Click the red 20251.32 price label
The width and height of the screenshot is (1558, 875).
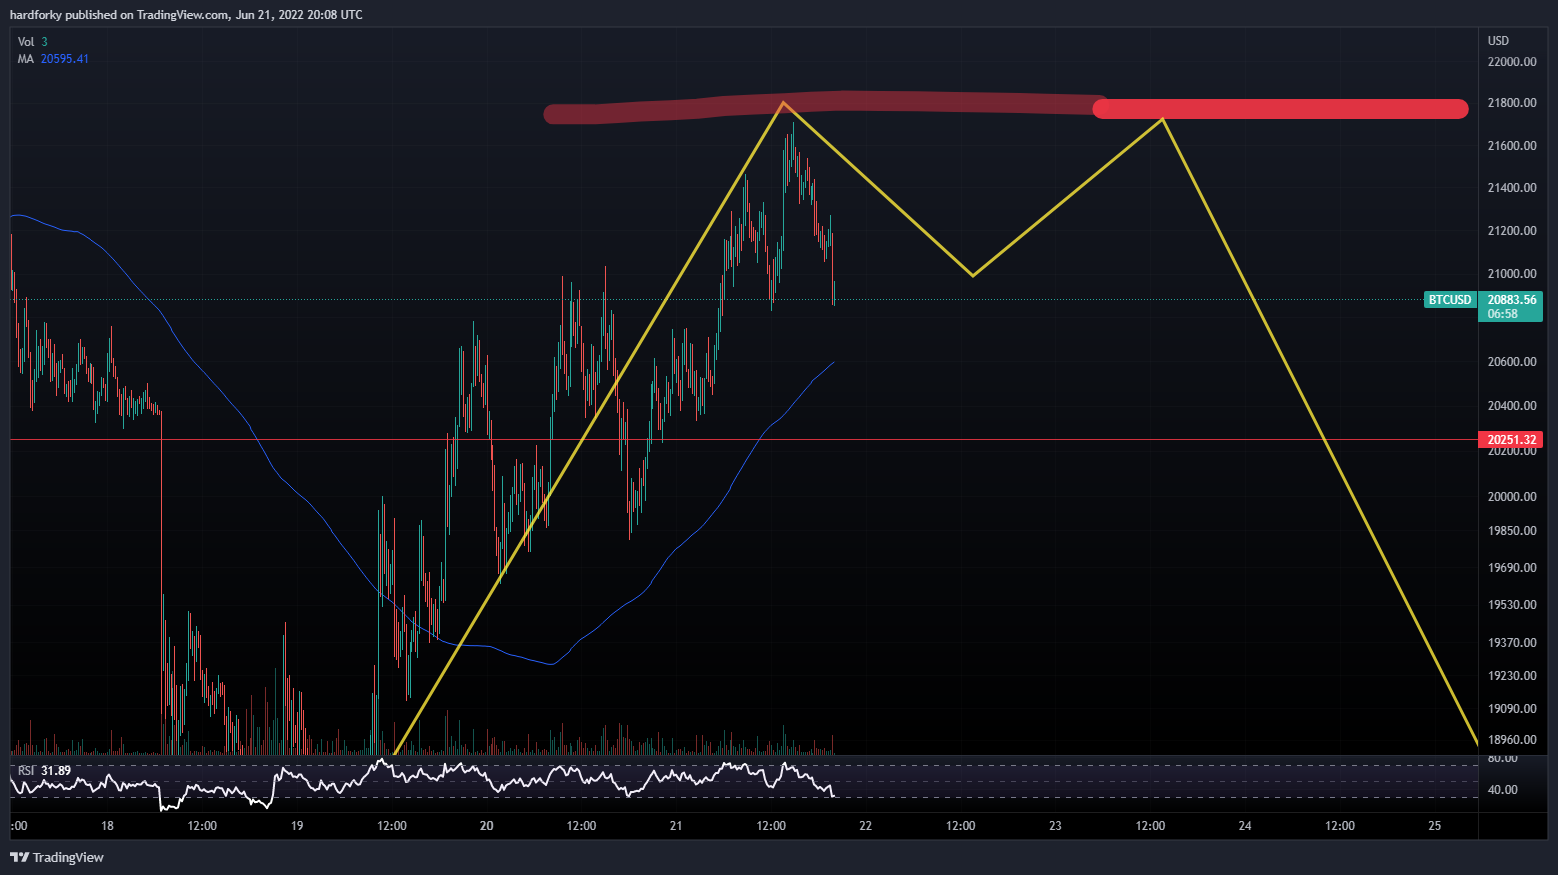[x=1511, y=440]
